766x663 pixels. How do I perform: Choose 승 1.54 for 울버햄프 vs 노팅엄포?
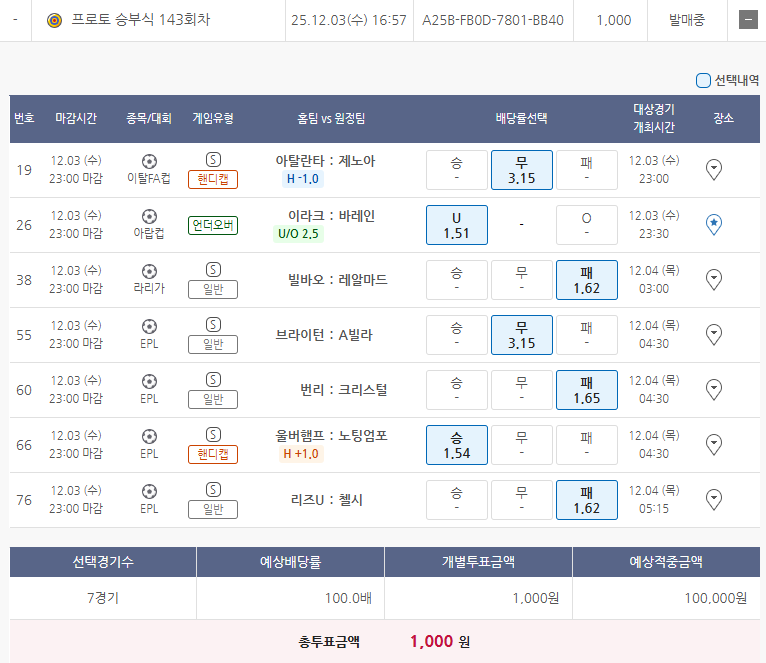[x=456, y=444]
